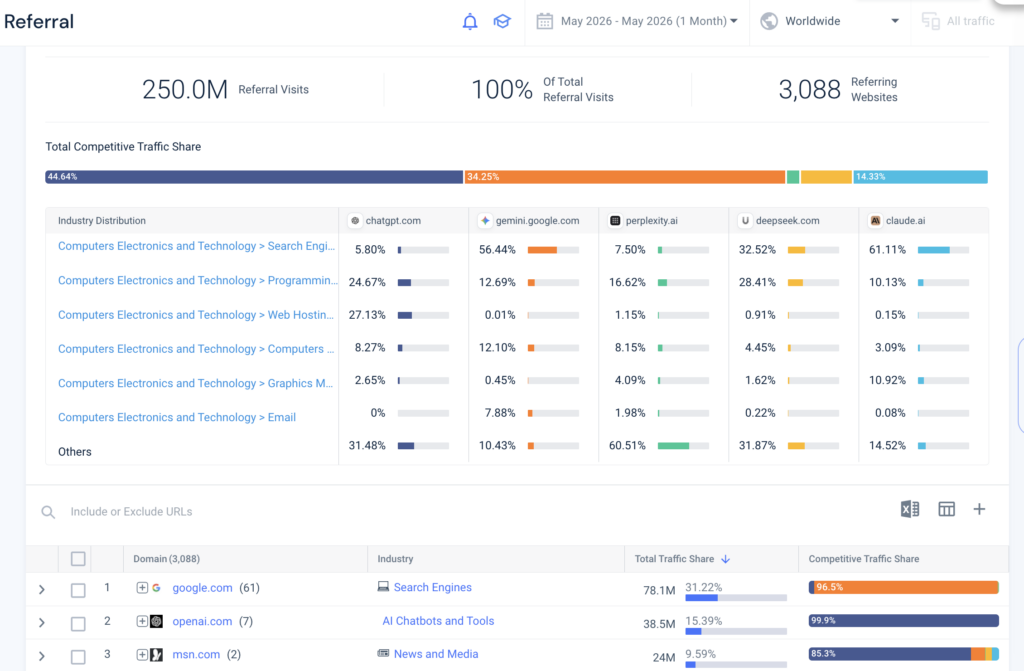The image size is (1024, 671).
Task: Click the plus box next to google.com
Action: (142, 587)
